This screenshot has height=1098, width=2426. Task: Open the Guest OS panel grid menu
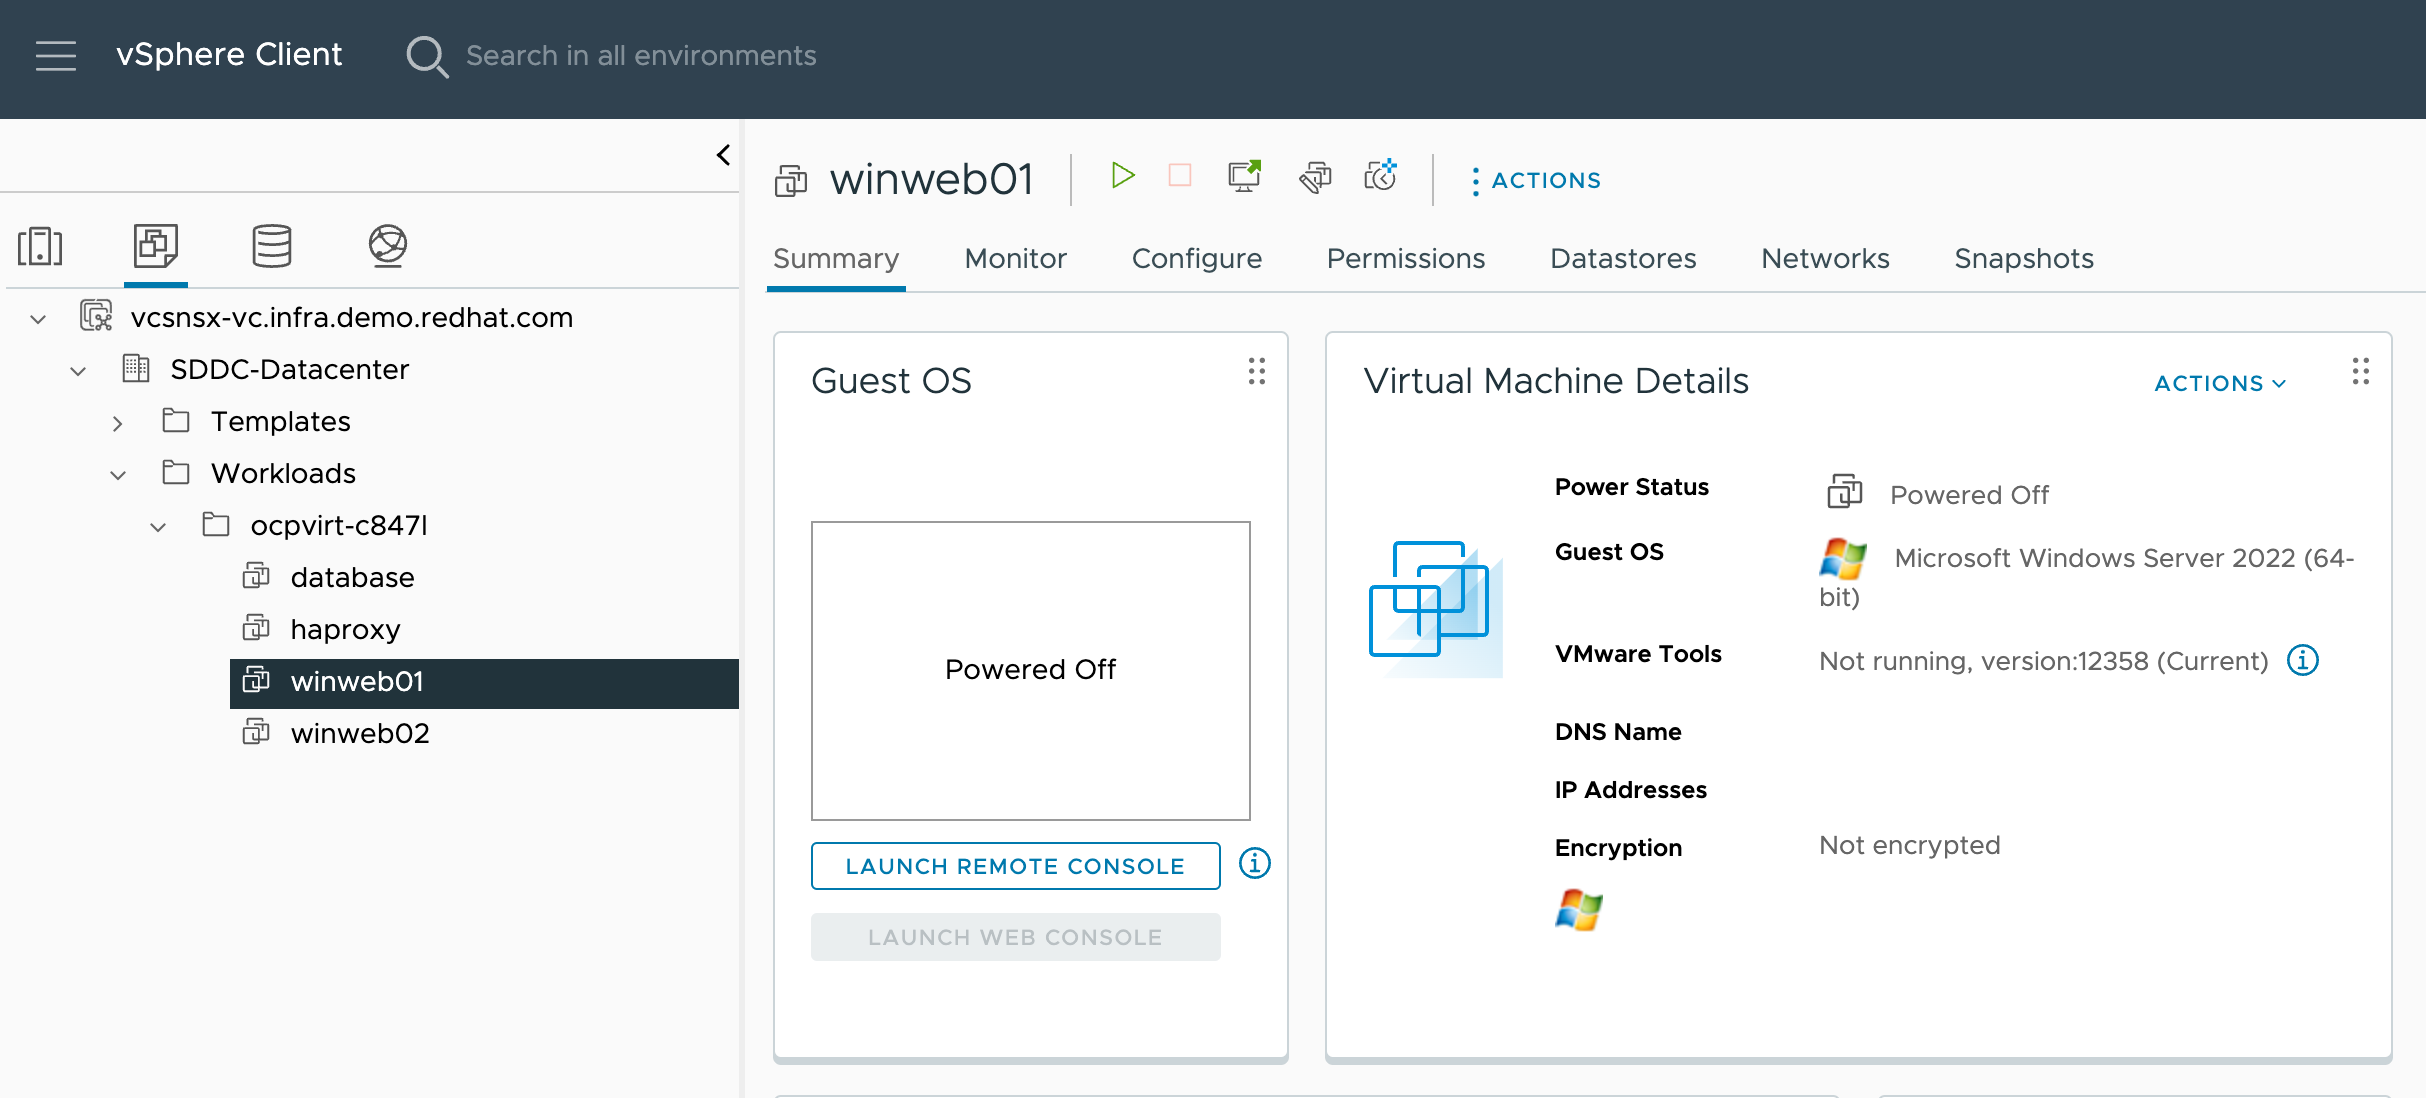1256,371
